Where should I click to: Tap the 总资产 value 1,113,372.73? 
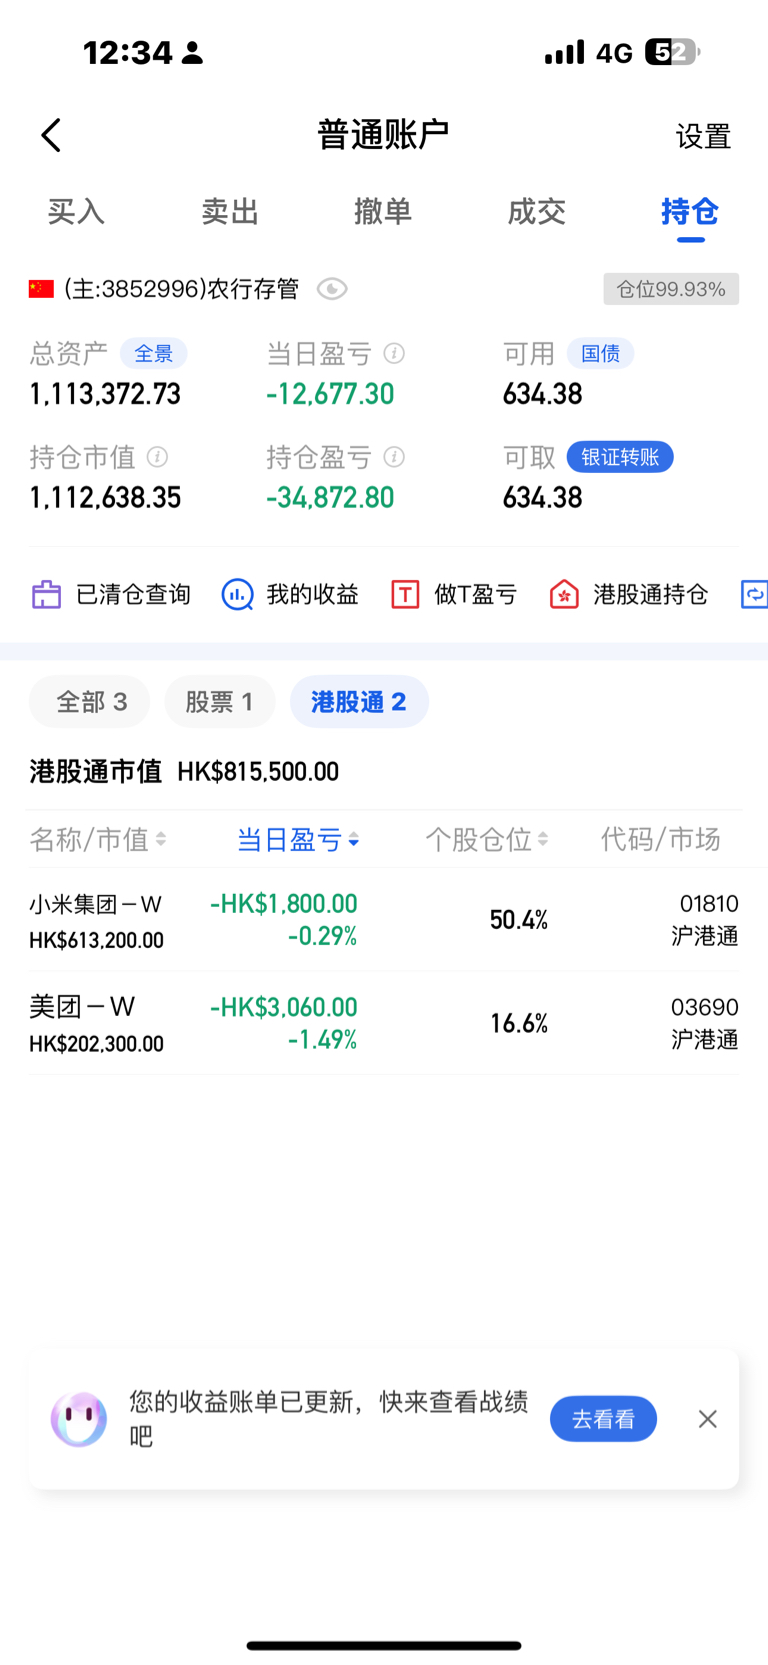[105, 394]
